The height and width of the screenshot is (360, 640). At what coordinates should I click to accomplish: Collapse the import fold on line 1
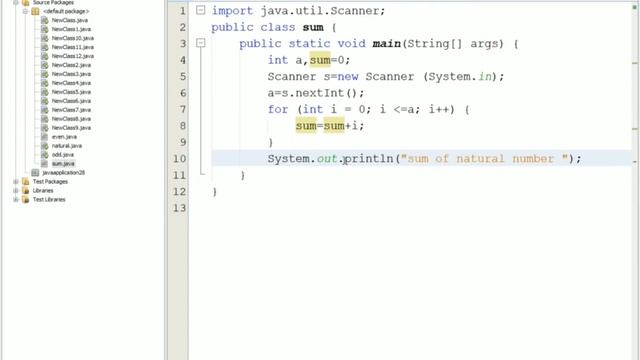coord(200,10)
